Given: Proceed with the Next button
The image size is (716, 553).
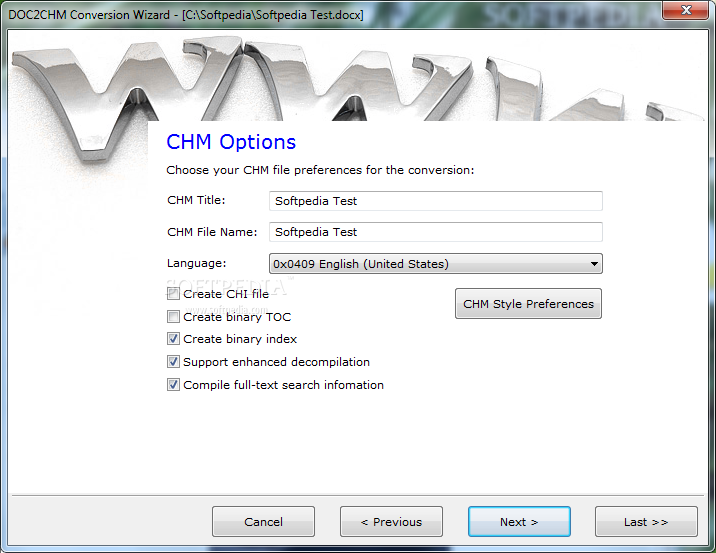Looking at the screenshot, I should click(519, 521).
